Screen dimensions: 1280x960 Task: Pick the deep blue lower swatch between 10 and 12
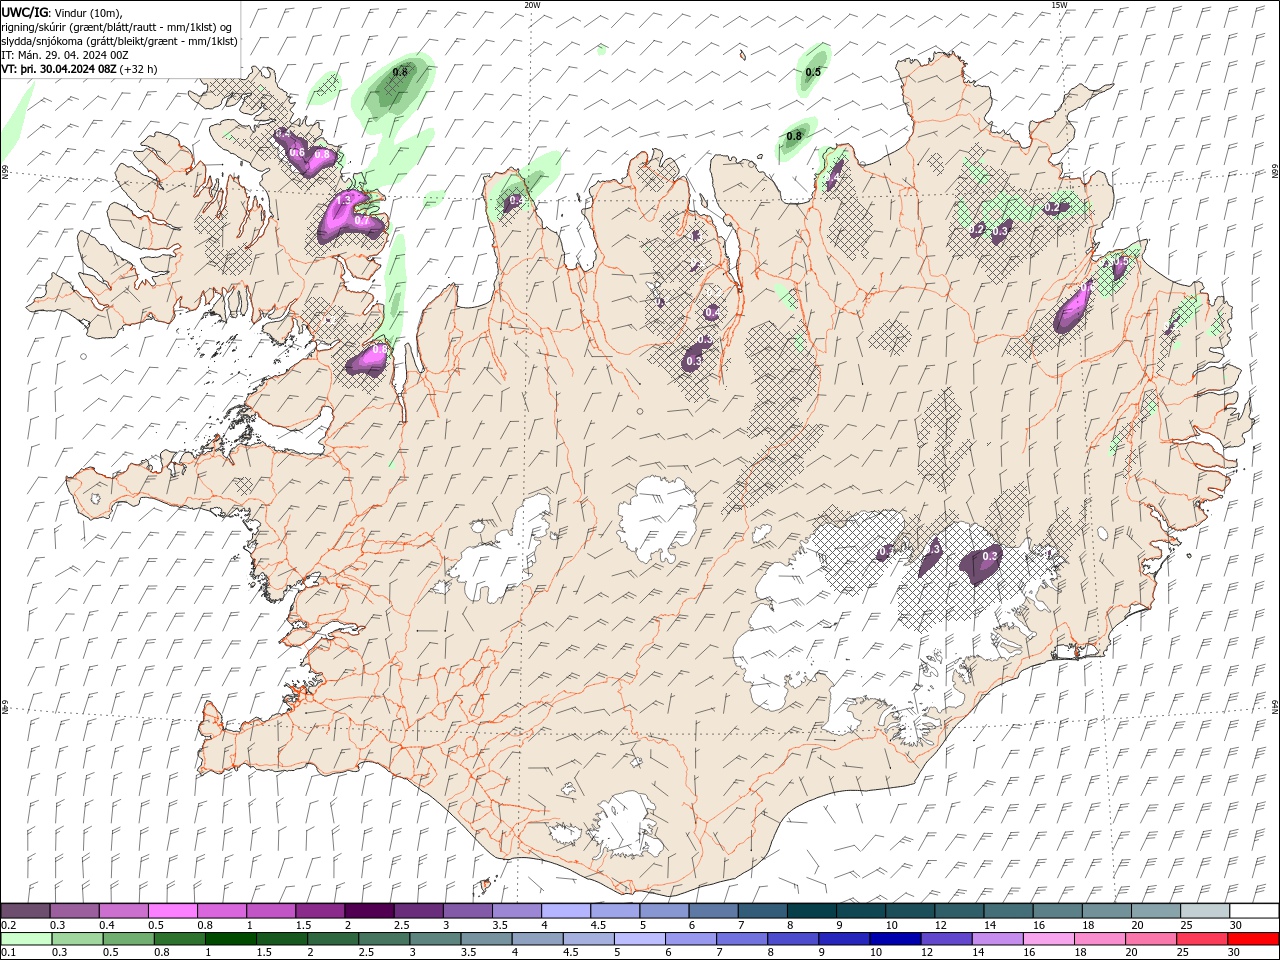tap(894, 939)
